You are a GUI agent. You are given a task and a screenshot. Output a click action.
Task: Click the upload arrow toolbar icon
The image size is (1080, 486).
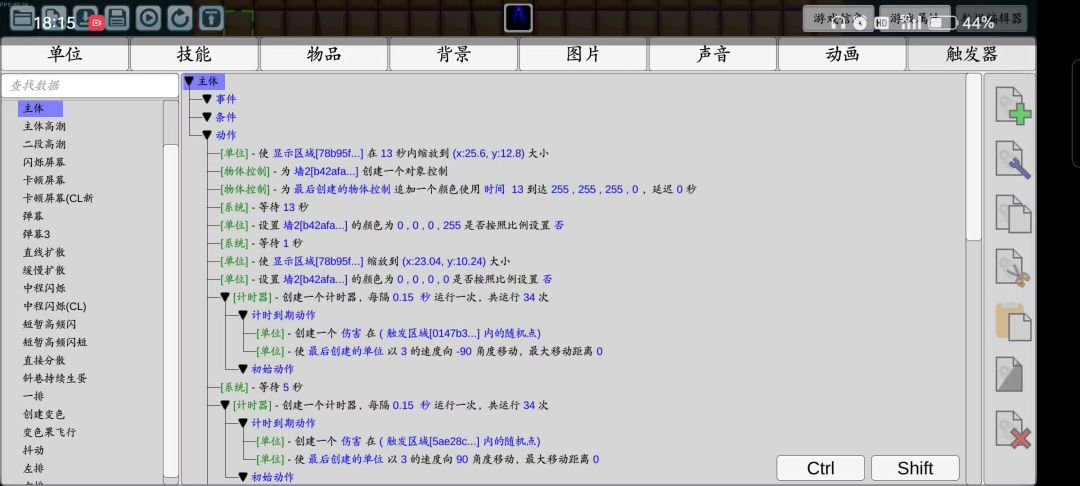[211, 18]
